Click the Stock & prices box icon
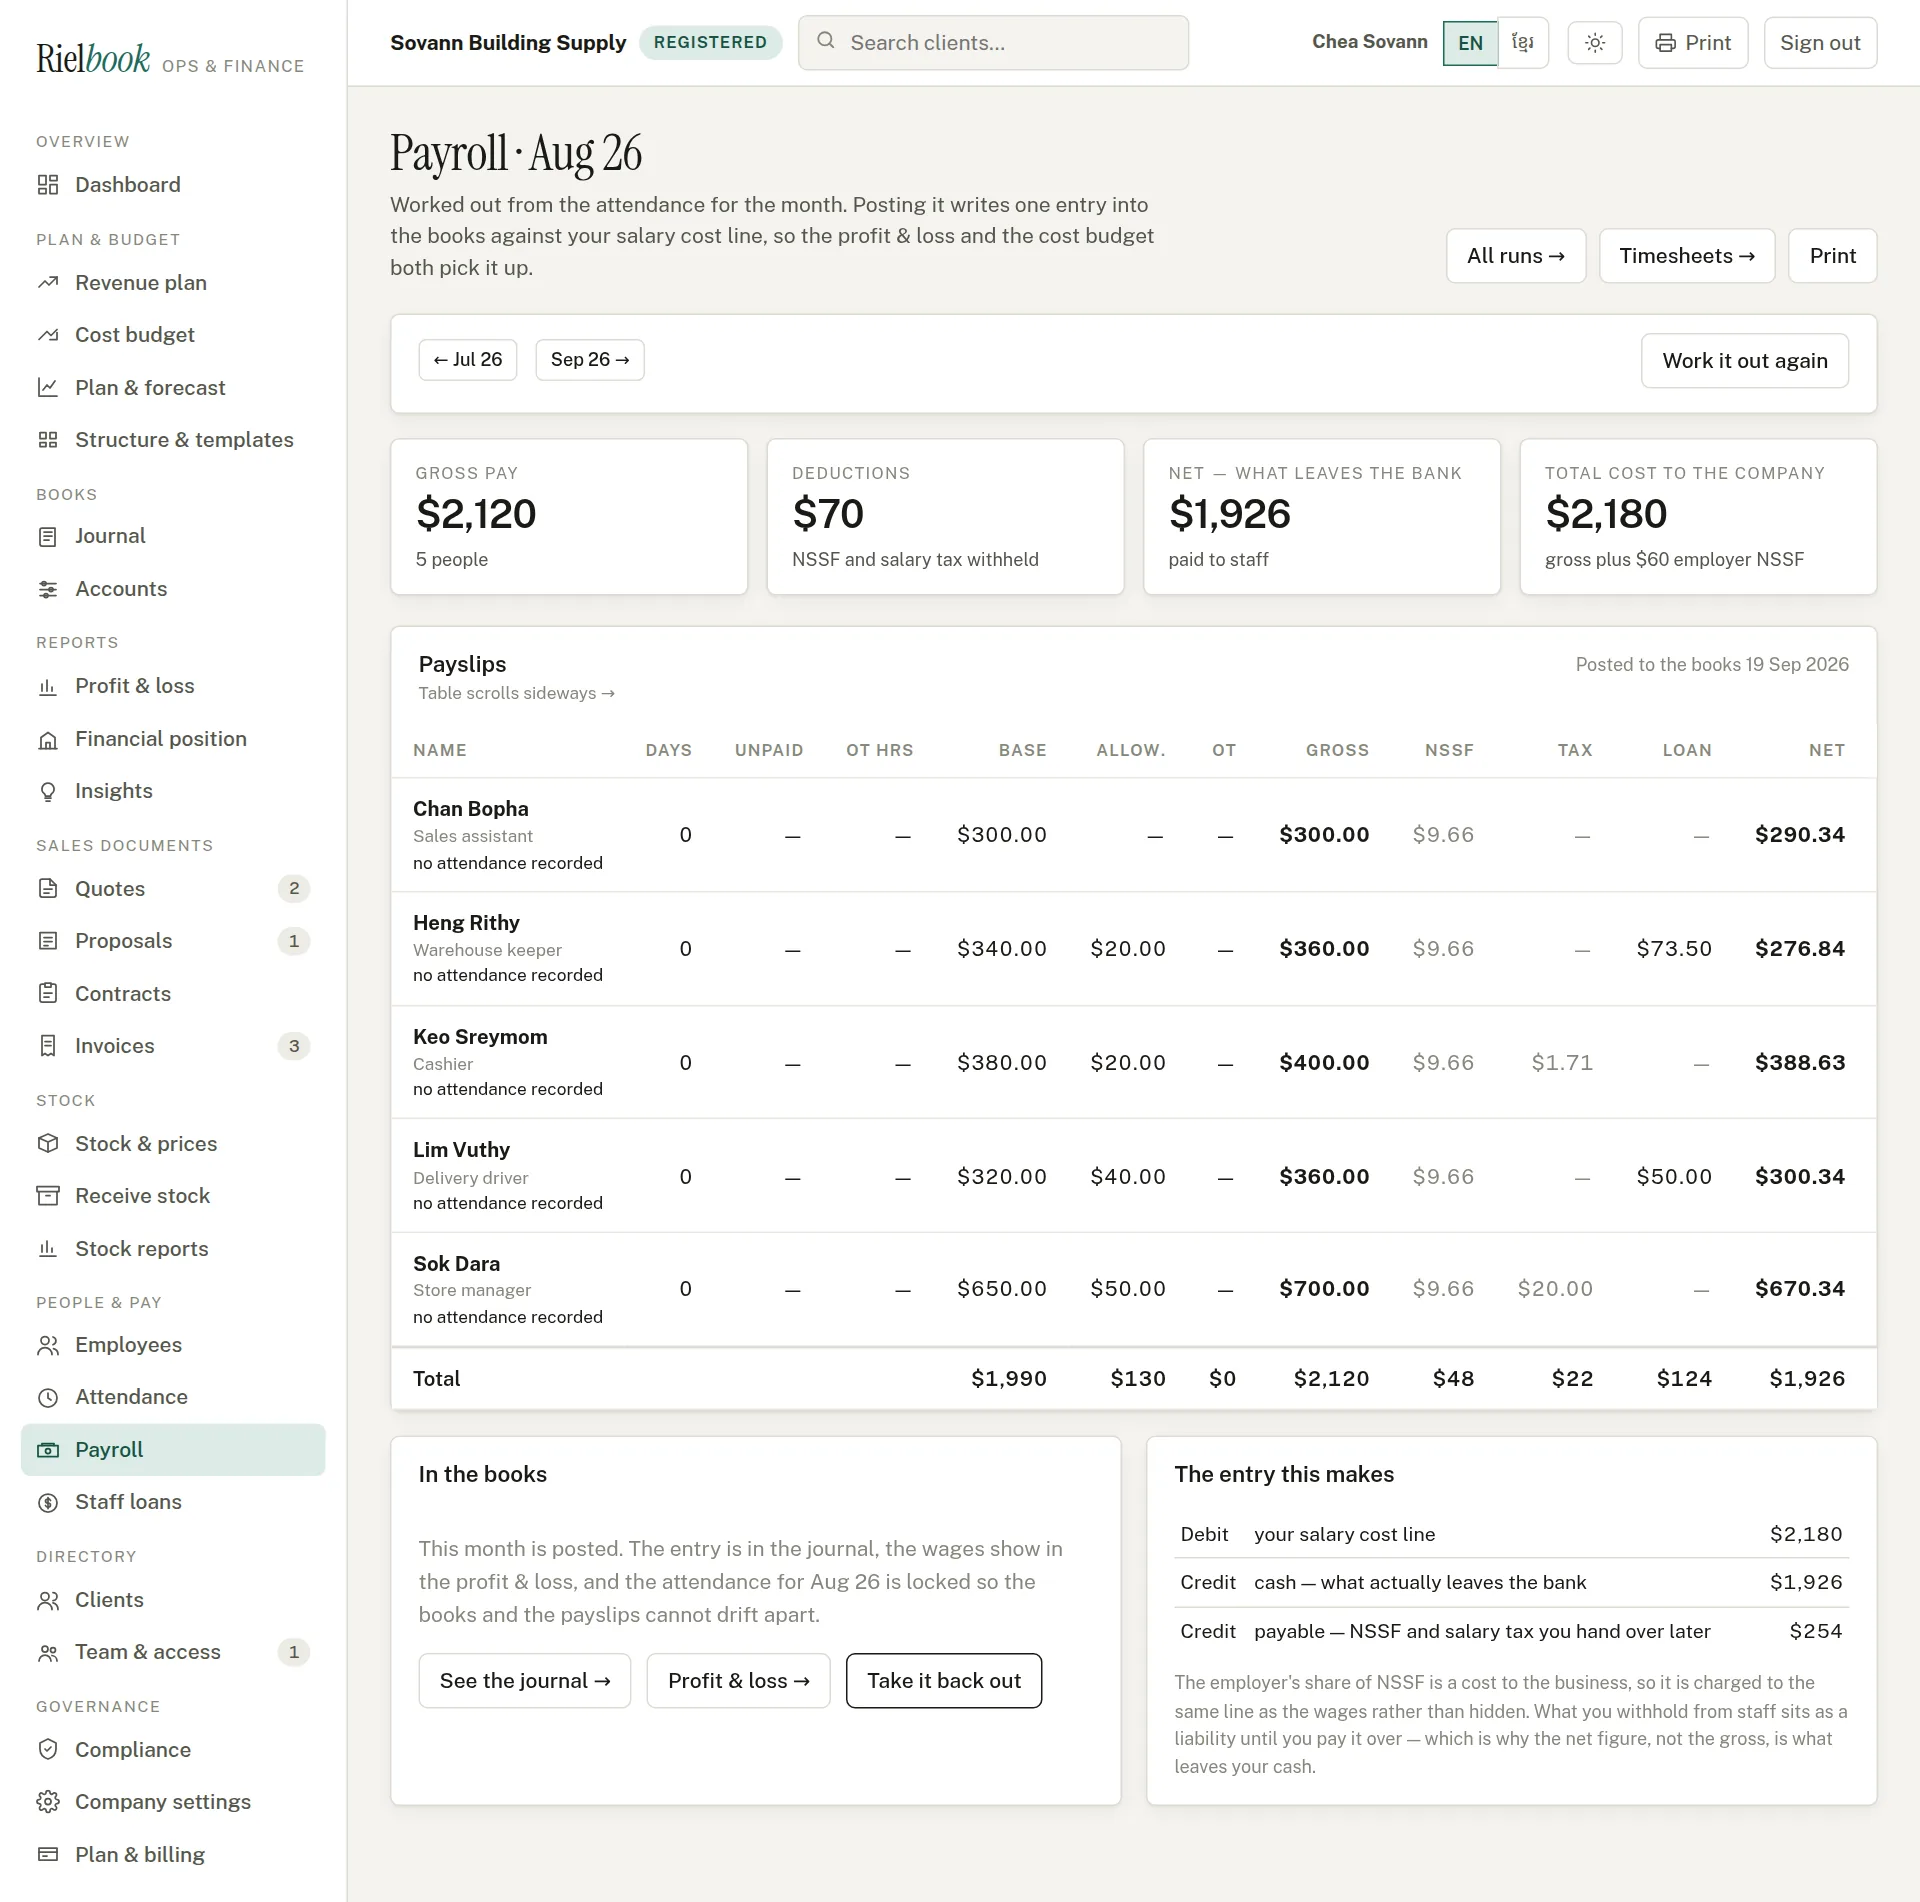 [x=48, y=1144]
